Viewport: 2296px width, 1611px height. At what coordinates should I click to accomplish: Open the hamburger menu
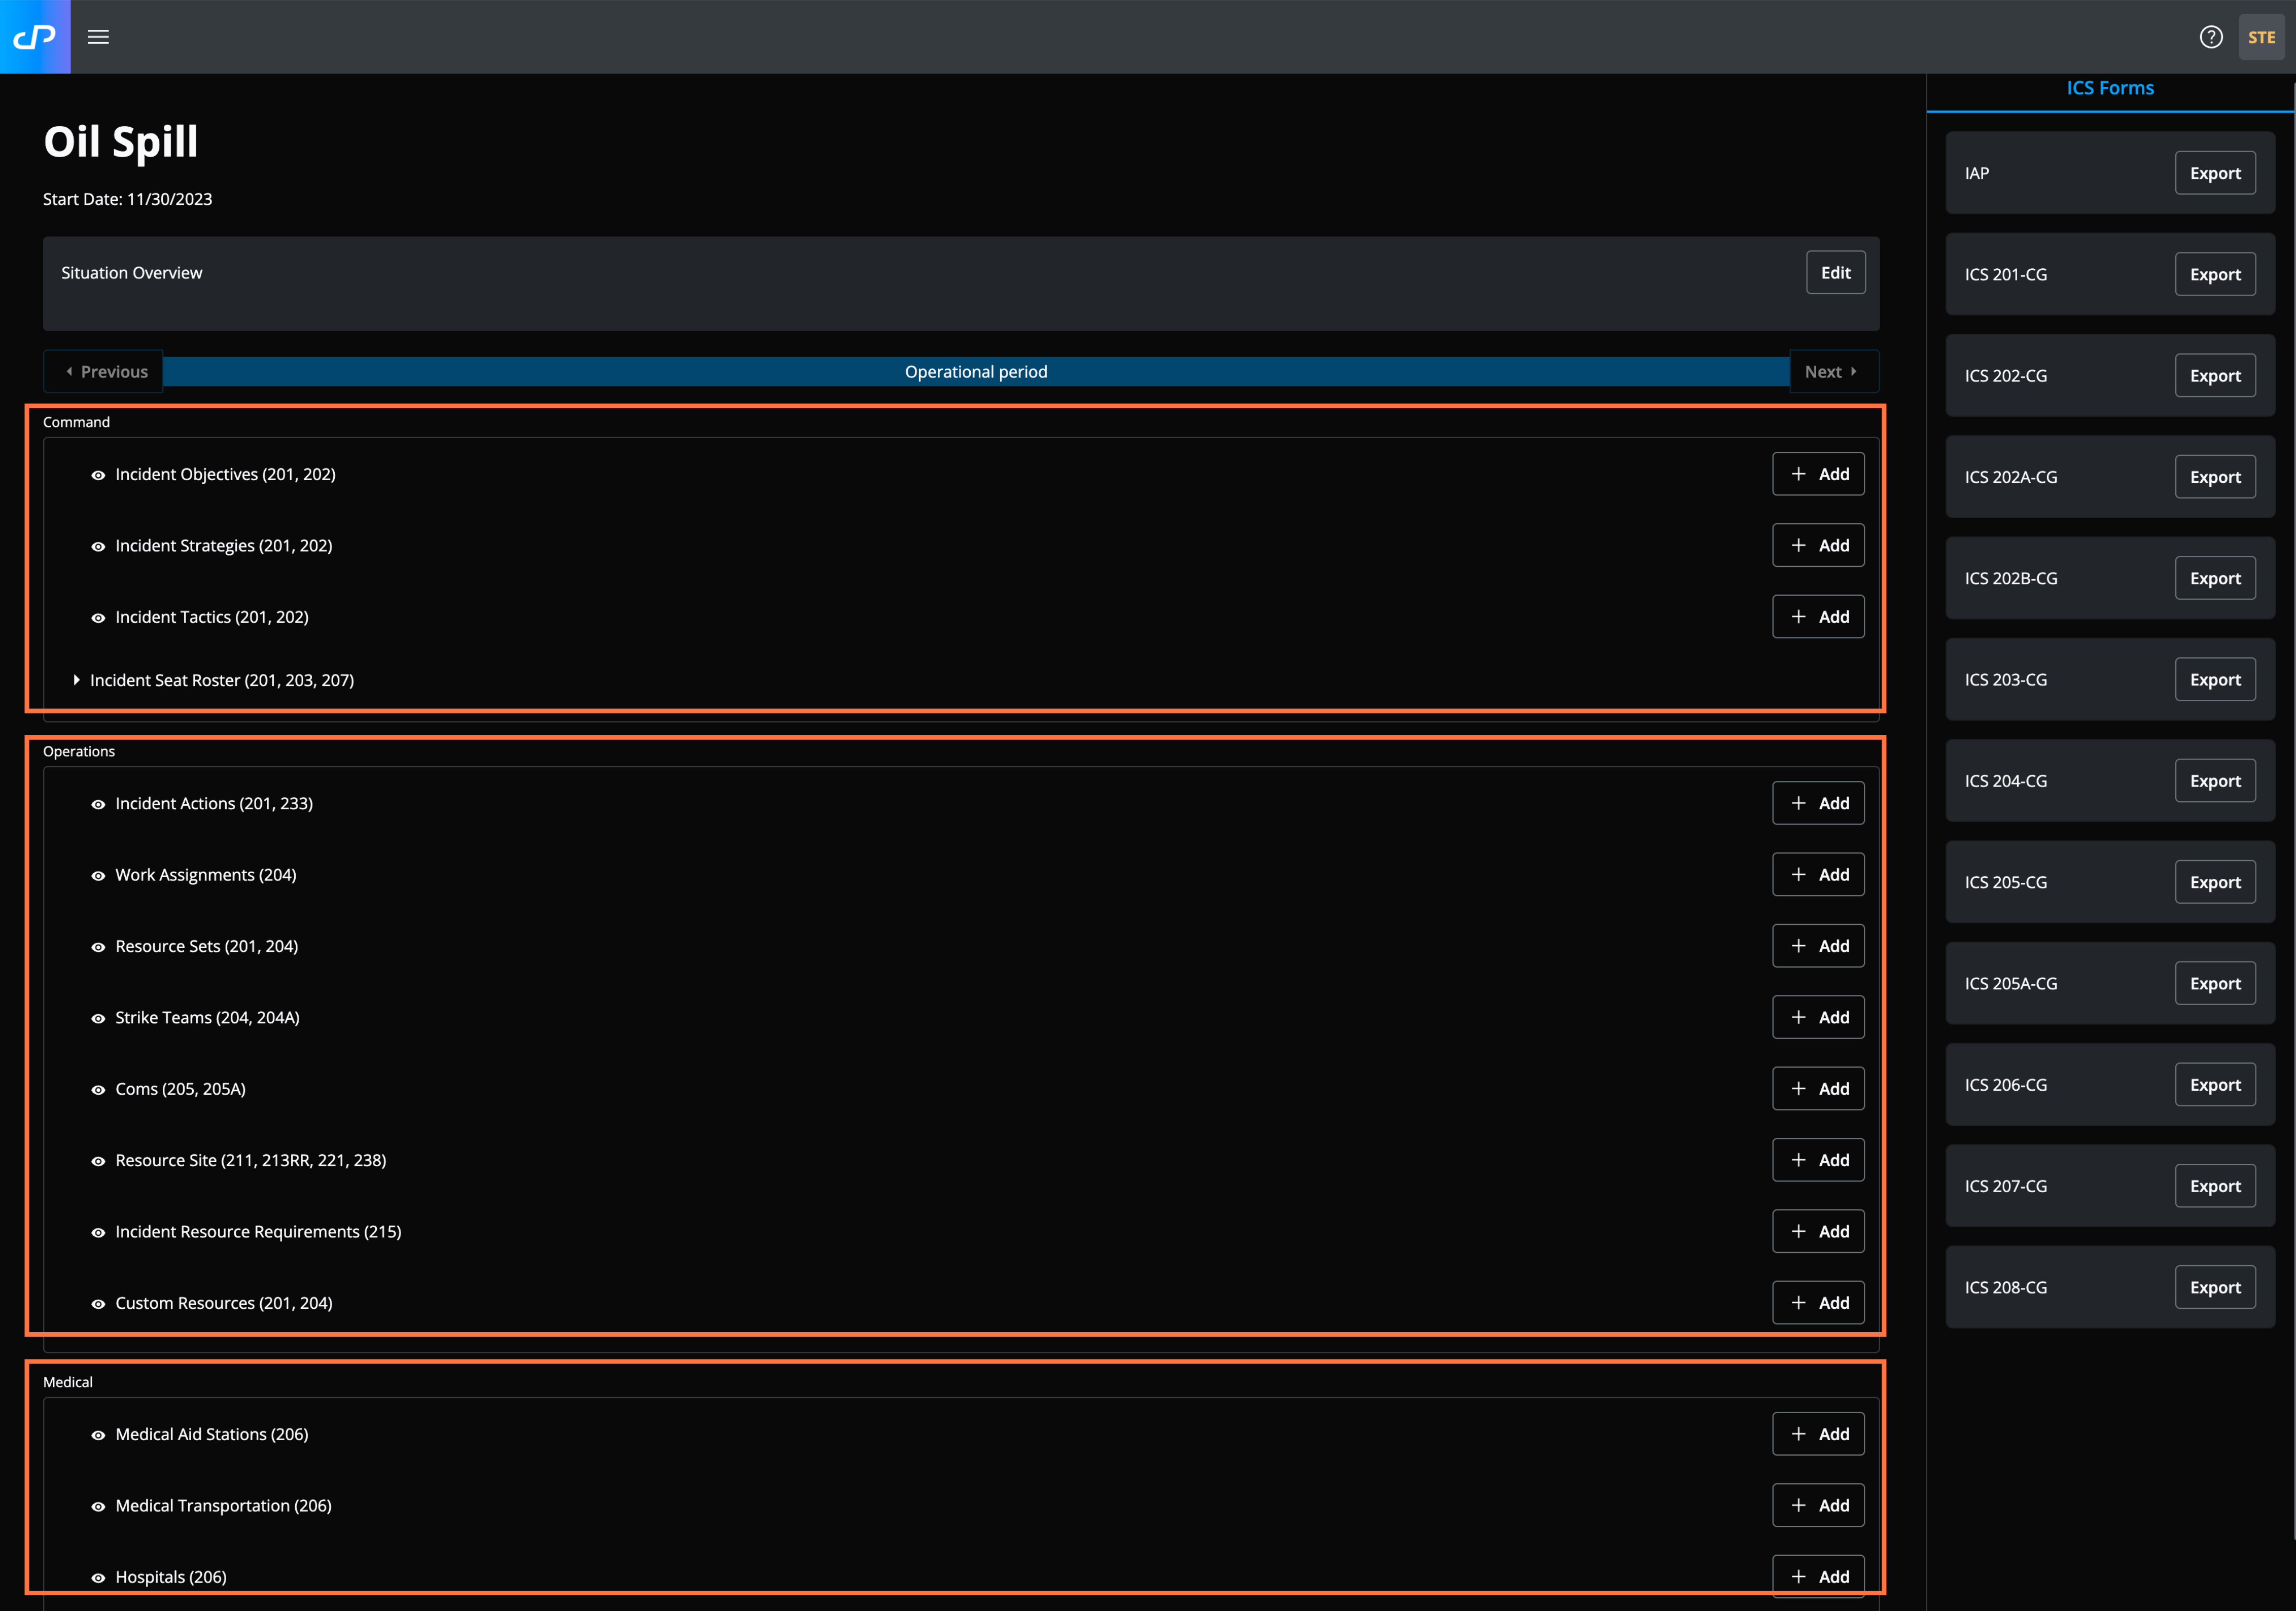(98, 37)
